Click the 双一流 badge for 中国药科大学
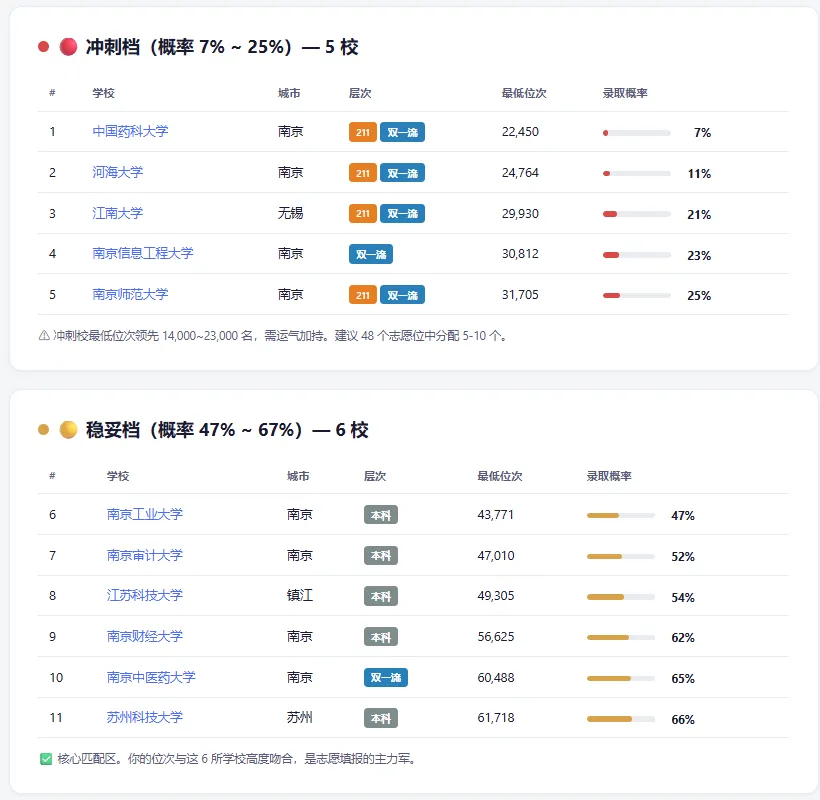 [x=402, y=132]
